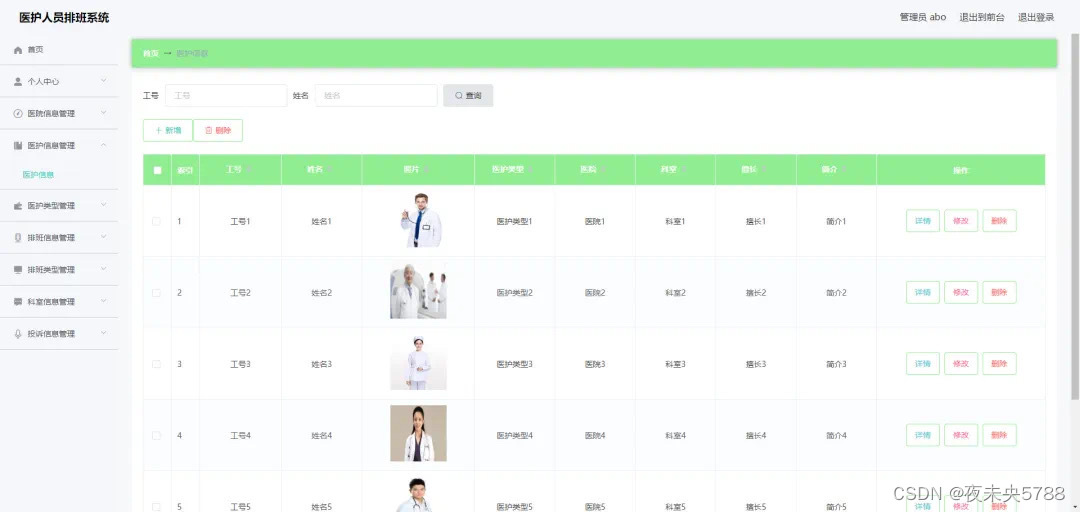This screenshot has width=1080, height=512.
Task: Expand the 医院信息管理 menu chevron
Action: (x=103, y=113)
